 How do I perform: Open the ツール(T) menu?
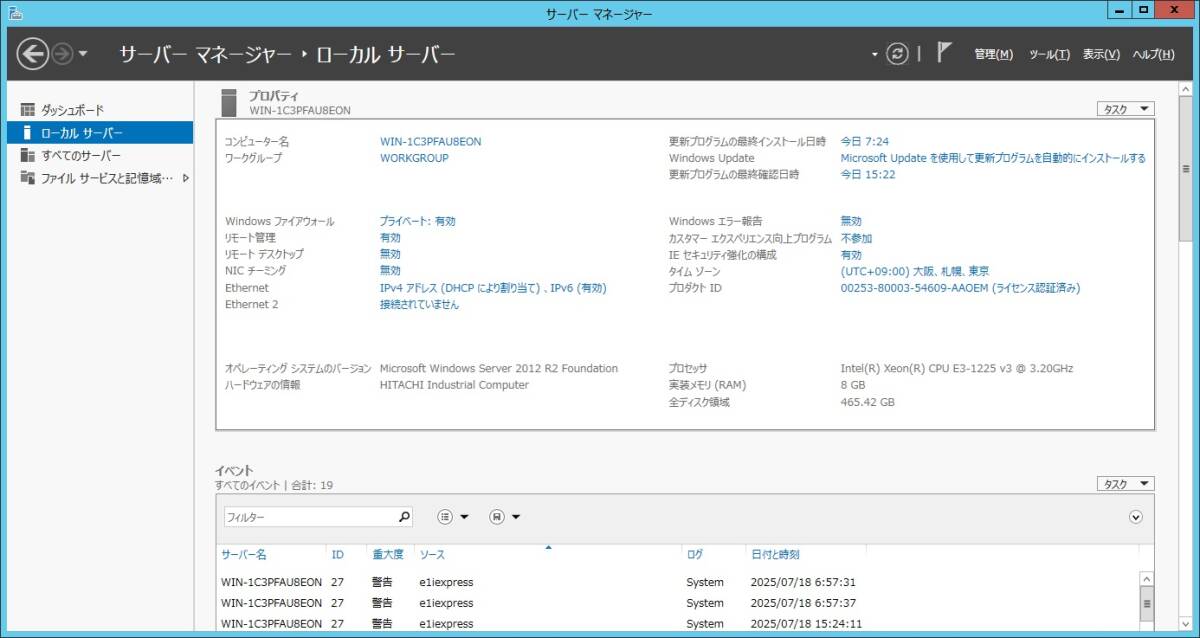[1049, 54]
